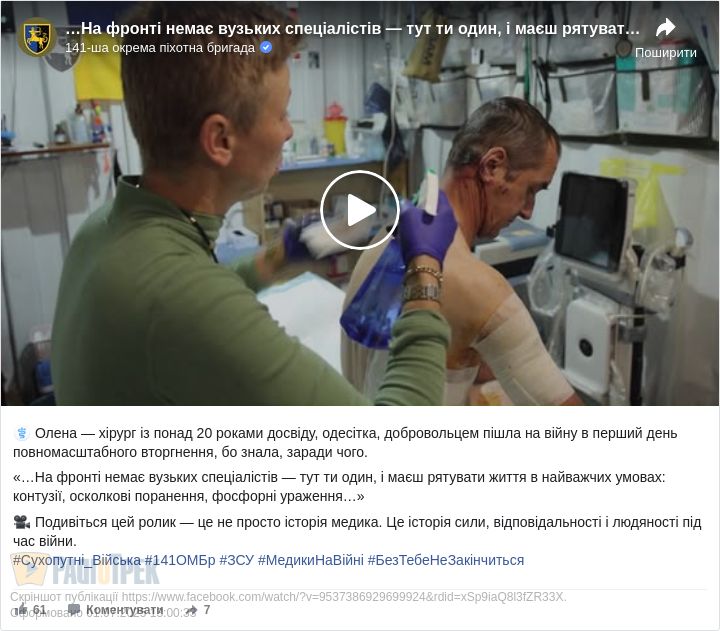Screen dimensions: 720x631
Task: Click the share arrow icon above Поширити
Action: pyautogui.click(x=665, y=28)
